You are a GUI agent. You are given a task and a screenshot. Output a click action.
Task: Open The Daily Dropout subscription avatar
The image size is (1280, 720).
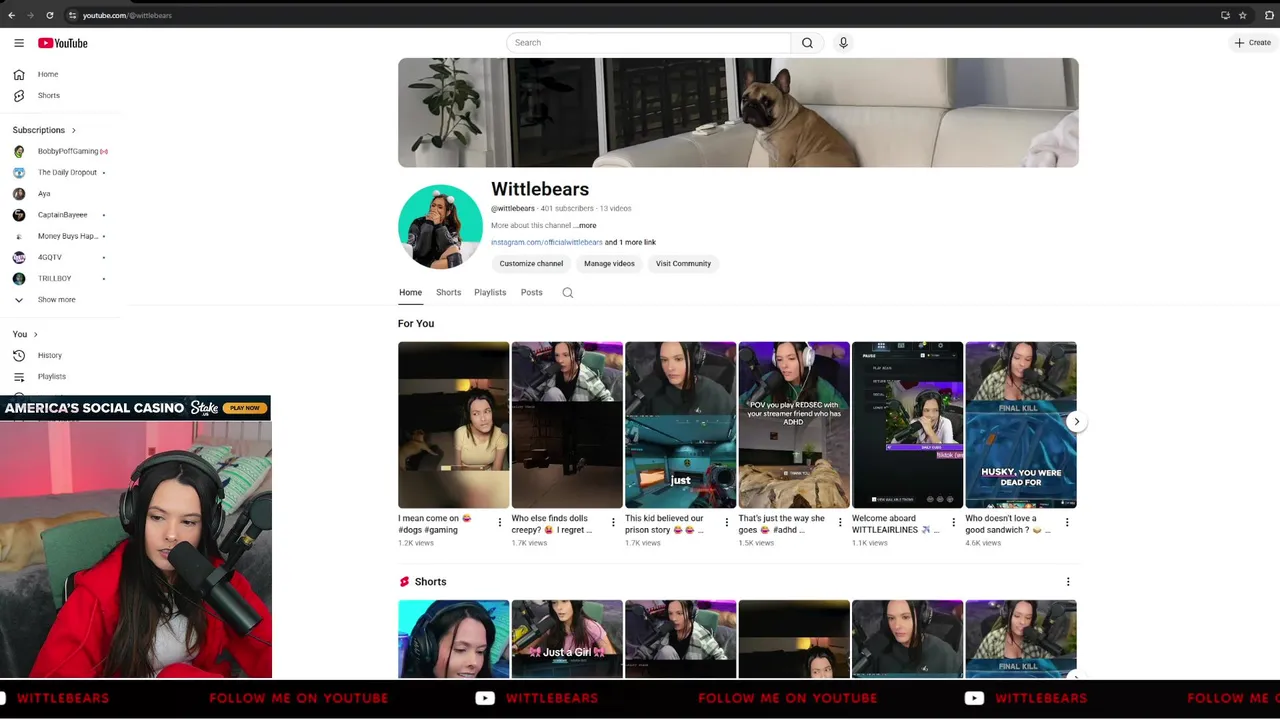pos(19,172)
